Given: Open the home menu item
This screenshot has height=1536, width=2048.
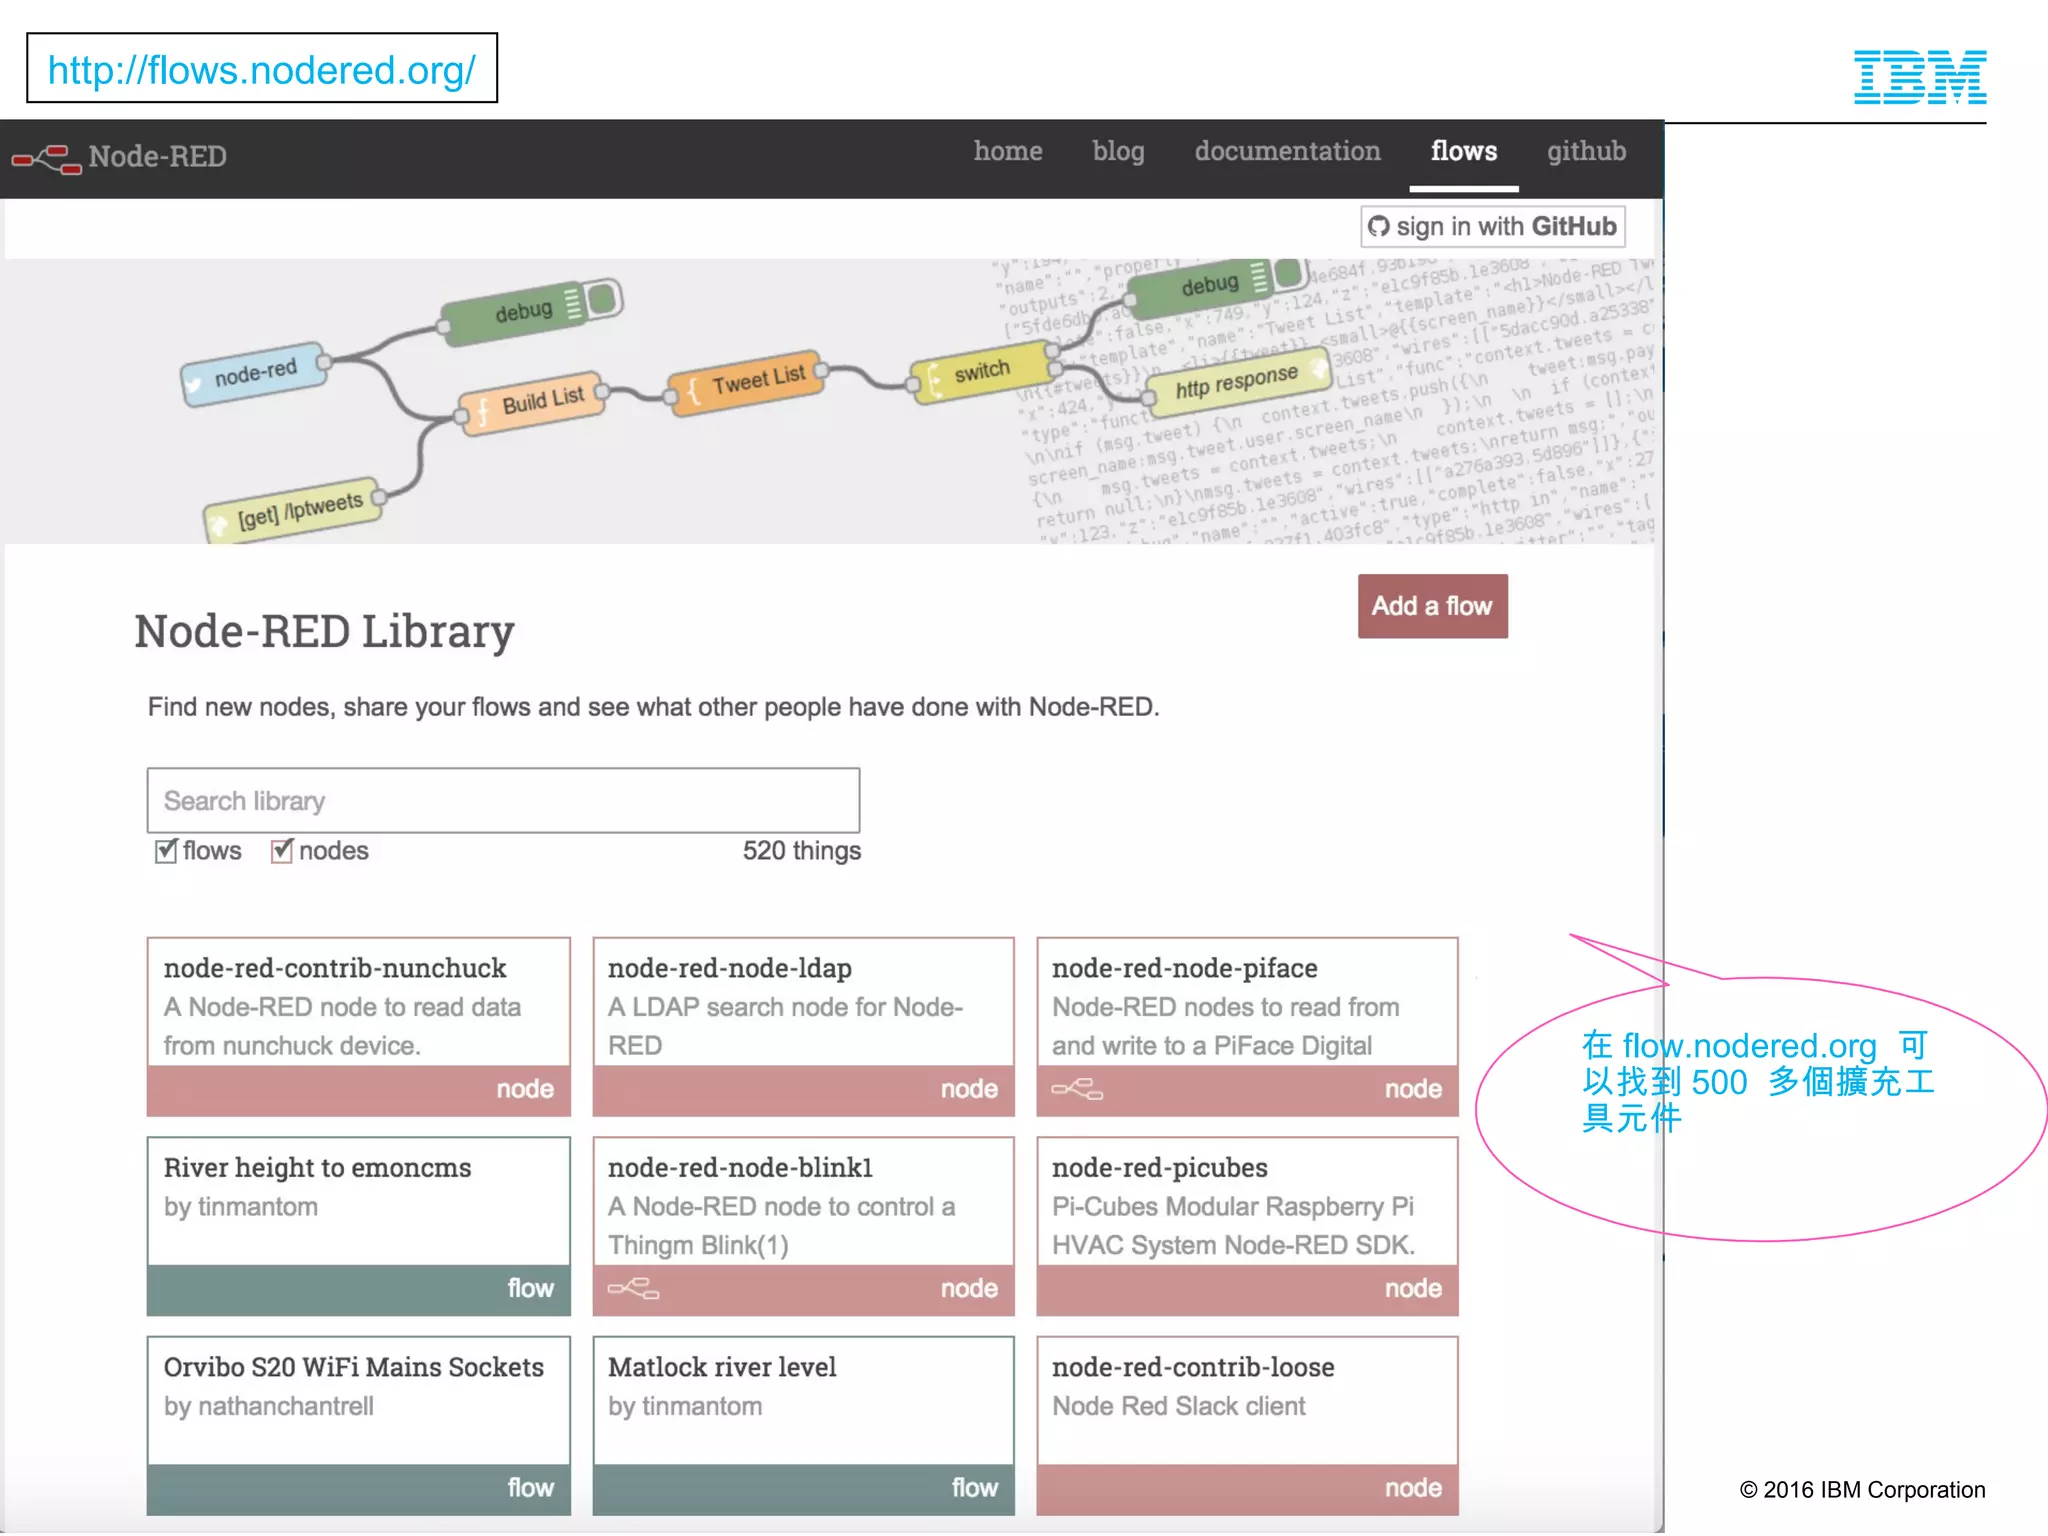Looking at the screenshot, I should click(1008, 151).
